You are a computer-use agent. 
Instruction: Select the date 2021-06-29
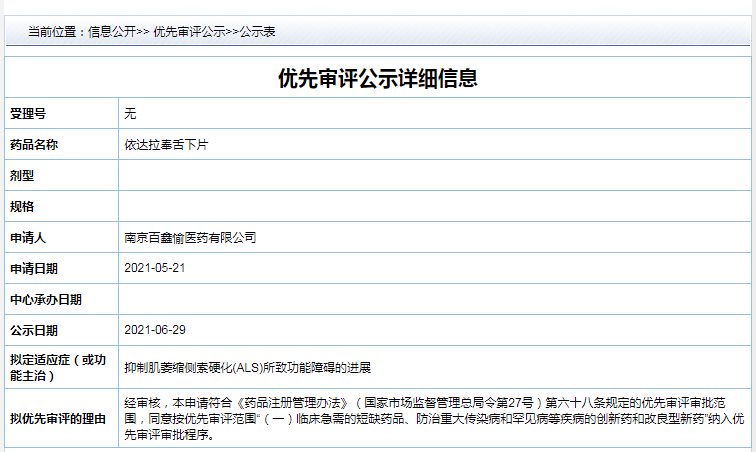[155, 330]
